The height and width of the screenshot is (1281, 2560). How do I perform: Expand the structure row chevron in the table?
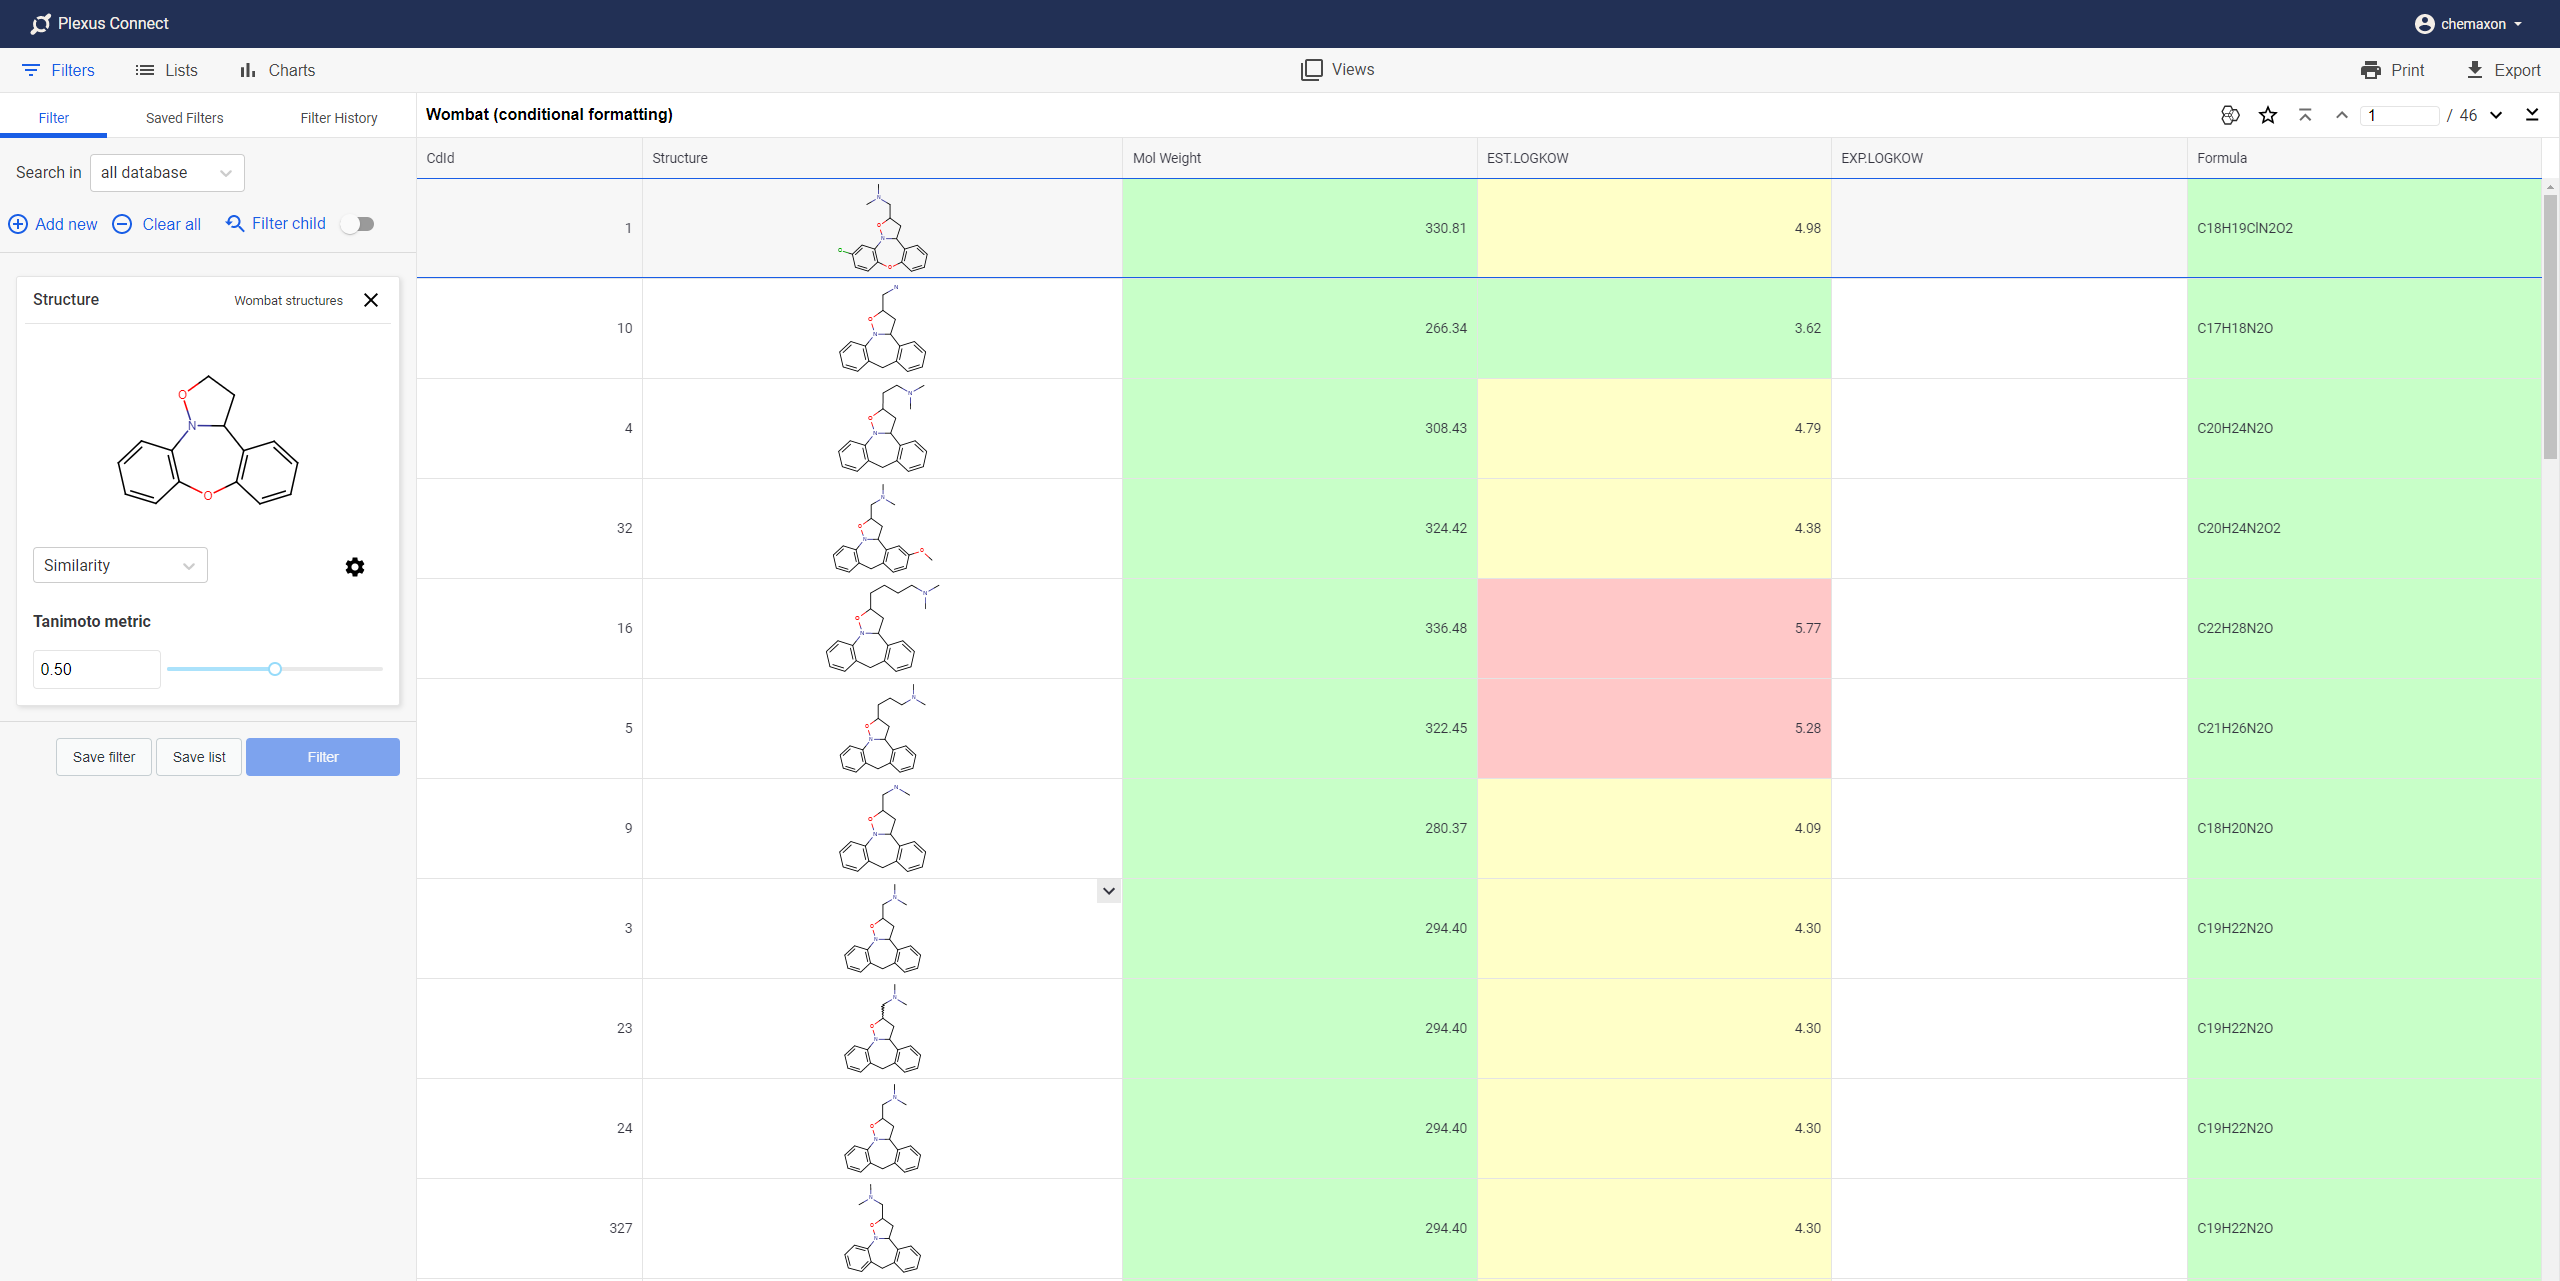[x=1107, y=890]
